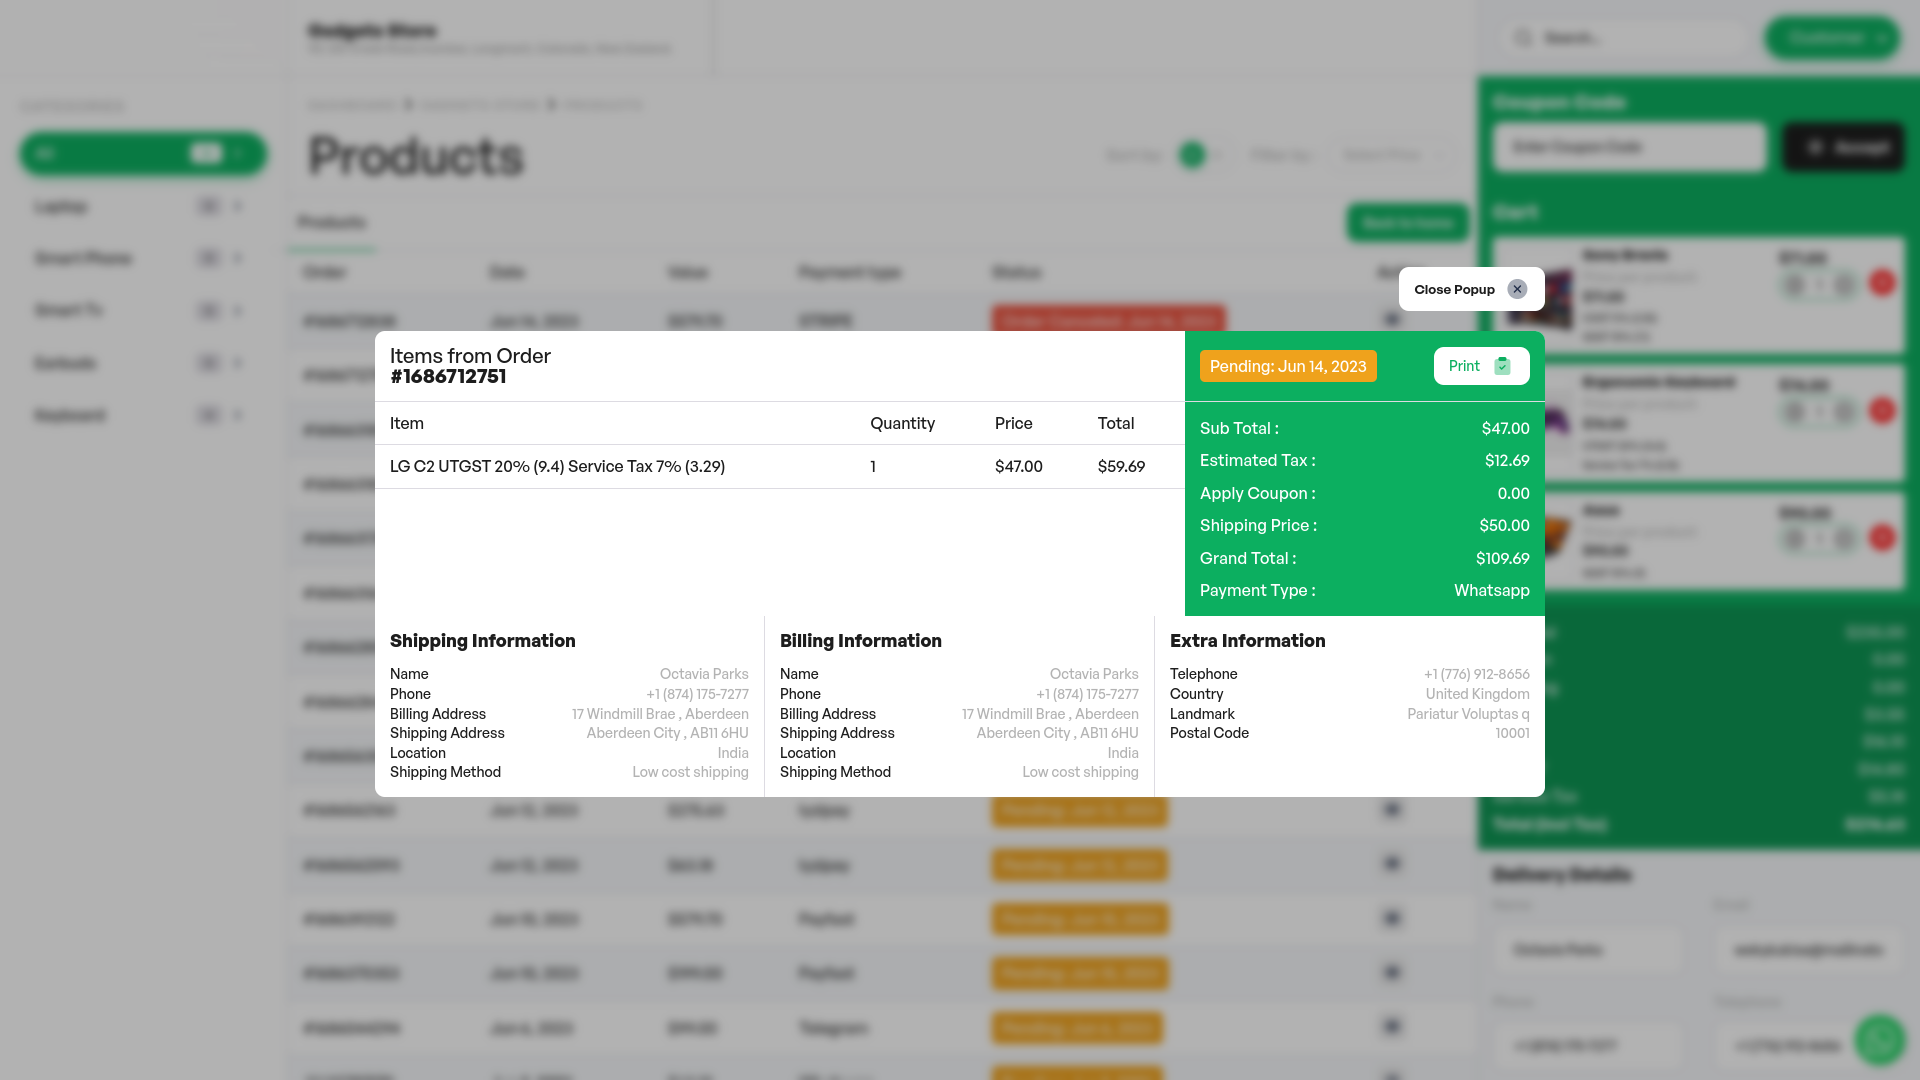Click the Back to home button
The width and height of the screenshot is (1920, 1080).
[x=1407, y=222]
